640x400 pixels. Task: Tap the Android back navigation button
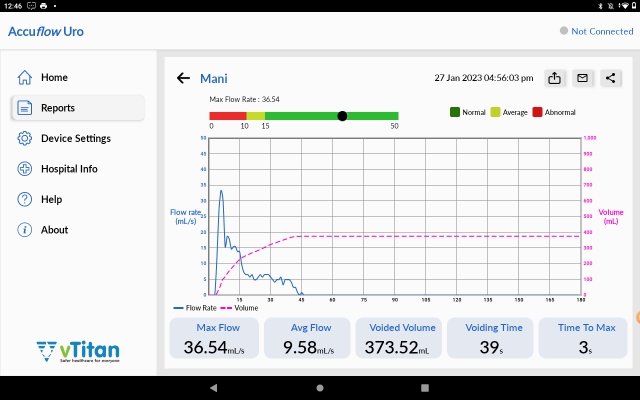coord(213,388)
